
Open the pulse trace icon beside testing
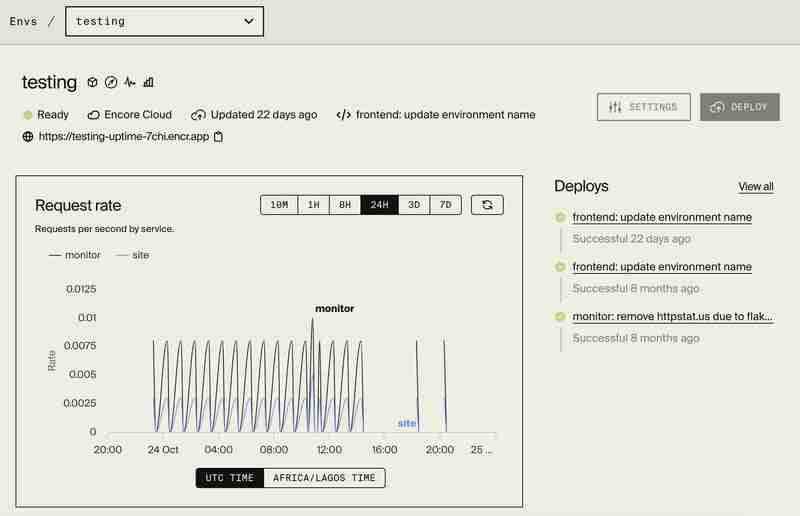click(130, 82)
